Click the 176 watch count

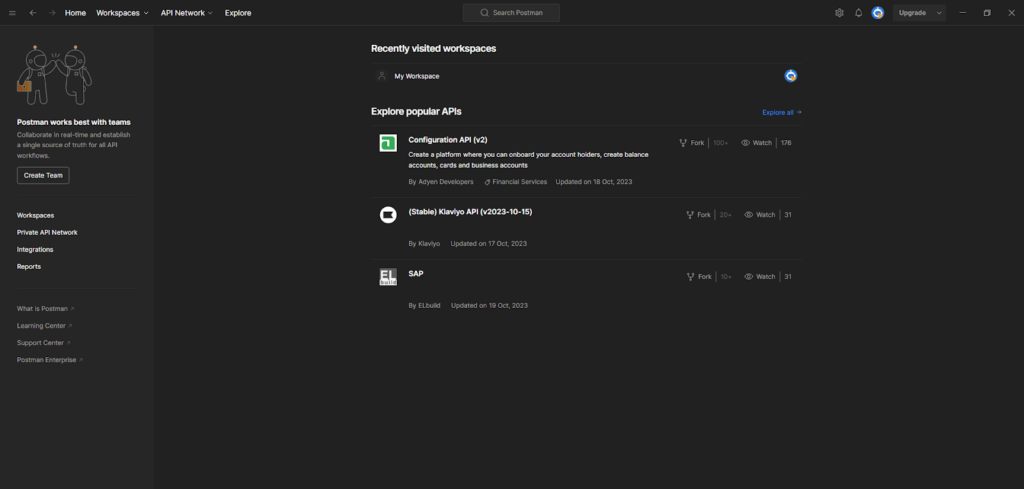tap(786, 143)
